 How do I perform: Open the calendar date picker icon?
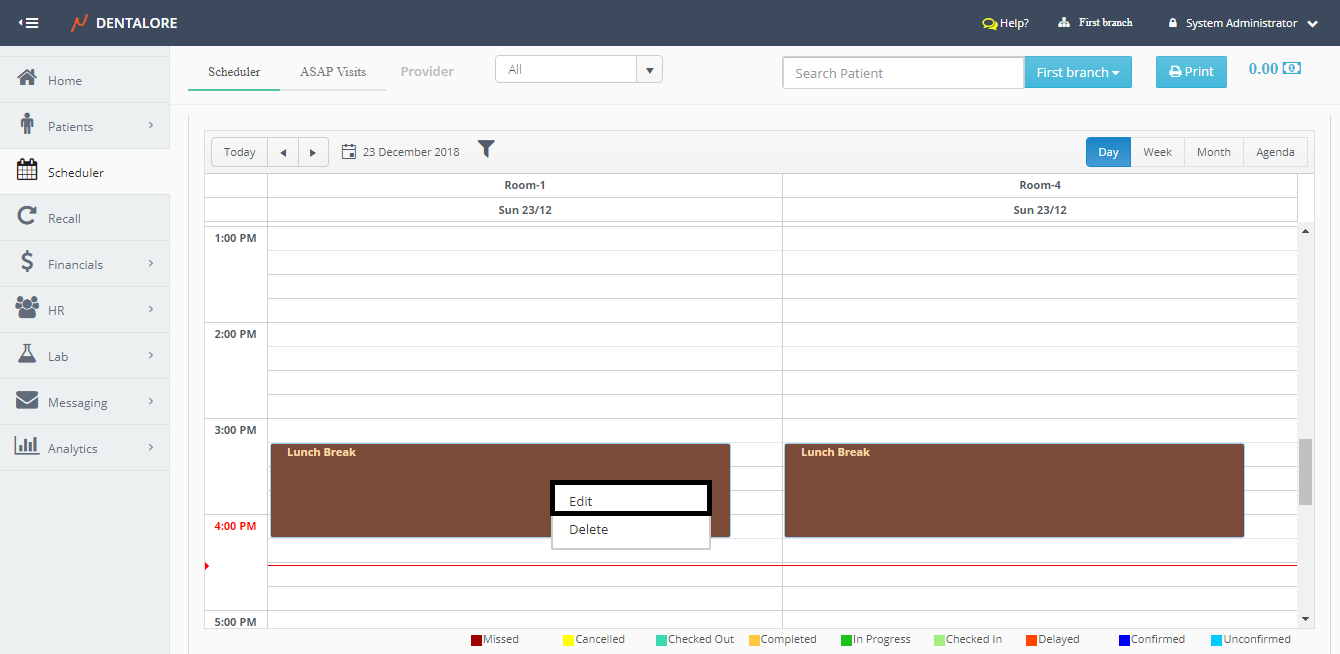pyautogui.click(x=349, y=152)
